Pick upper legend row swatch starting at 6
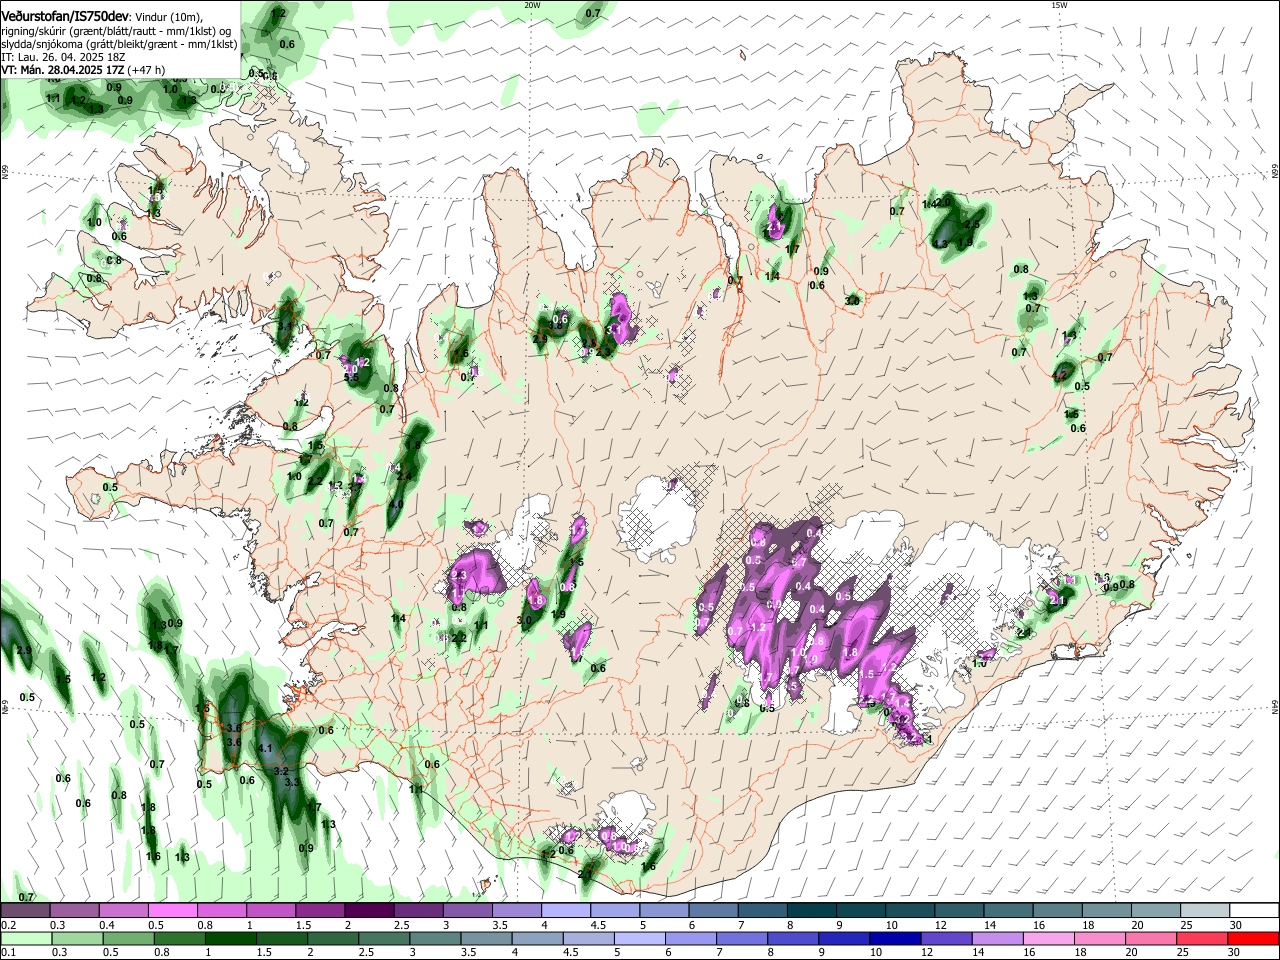The width and height of the screenshot is (1280, 960). (713, 910)
